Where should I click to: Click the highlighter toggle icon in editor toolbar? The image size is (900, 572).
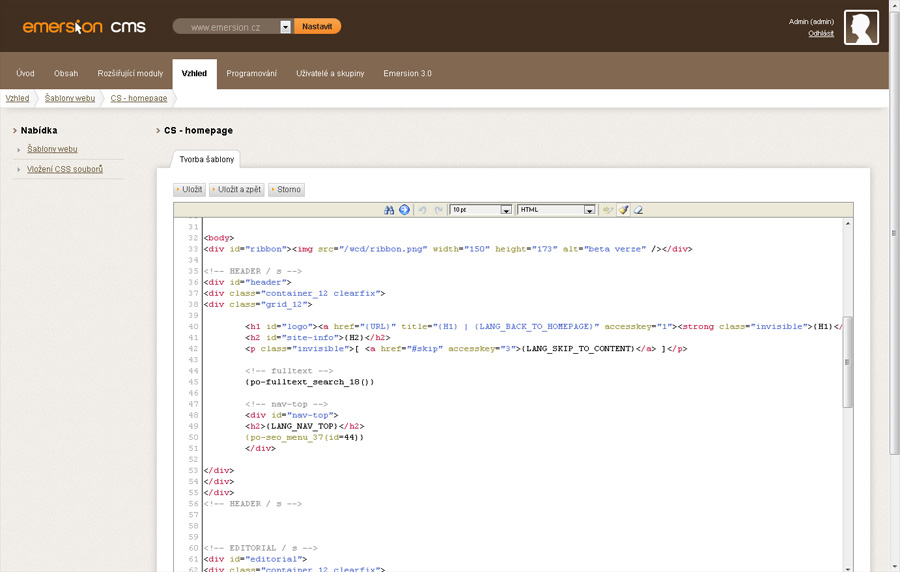click(607, 210)
